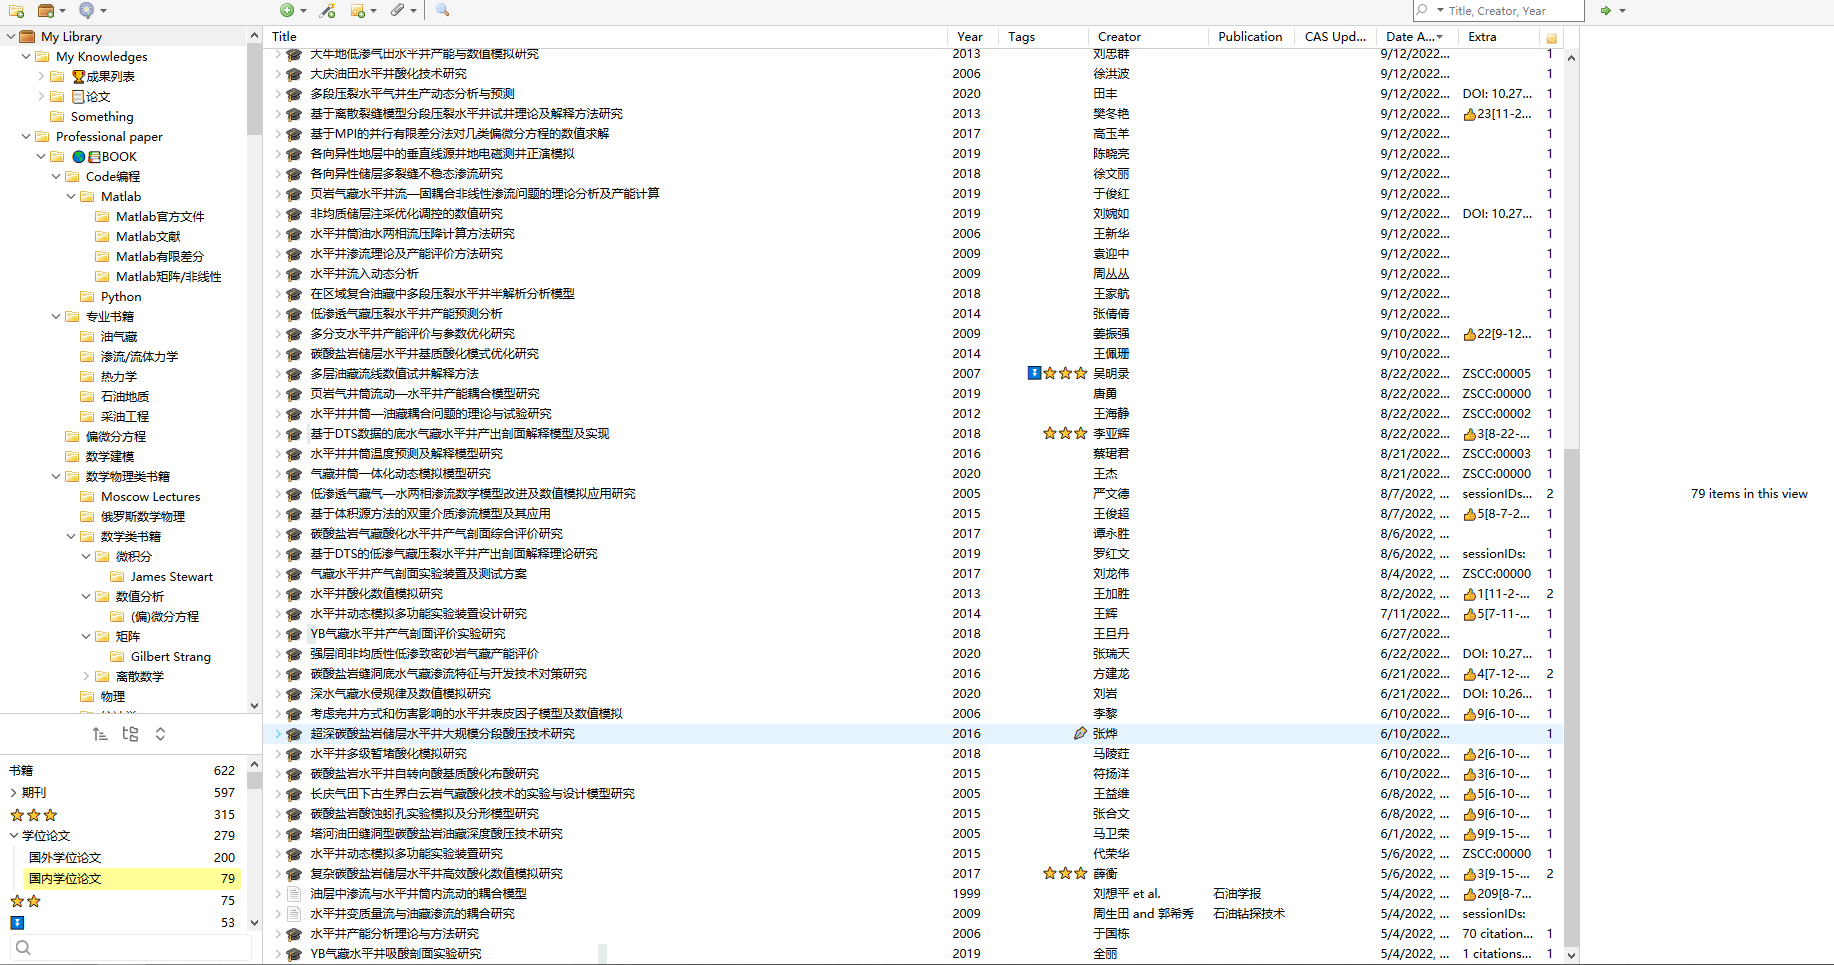Expand the 离散数学 collection
This screenshot has width=1834, height=965.
click(x=86, y=676)
